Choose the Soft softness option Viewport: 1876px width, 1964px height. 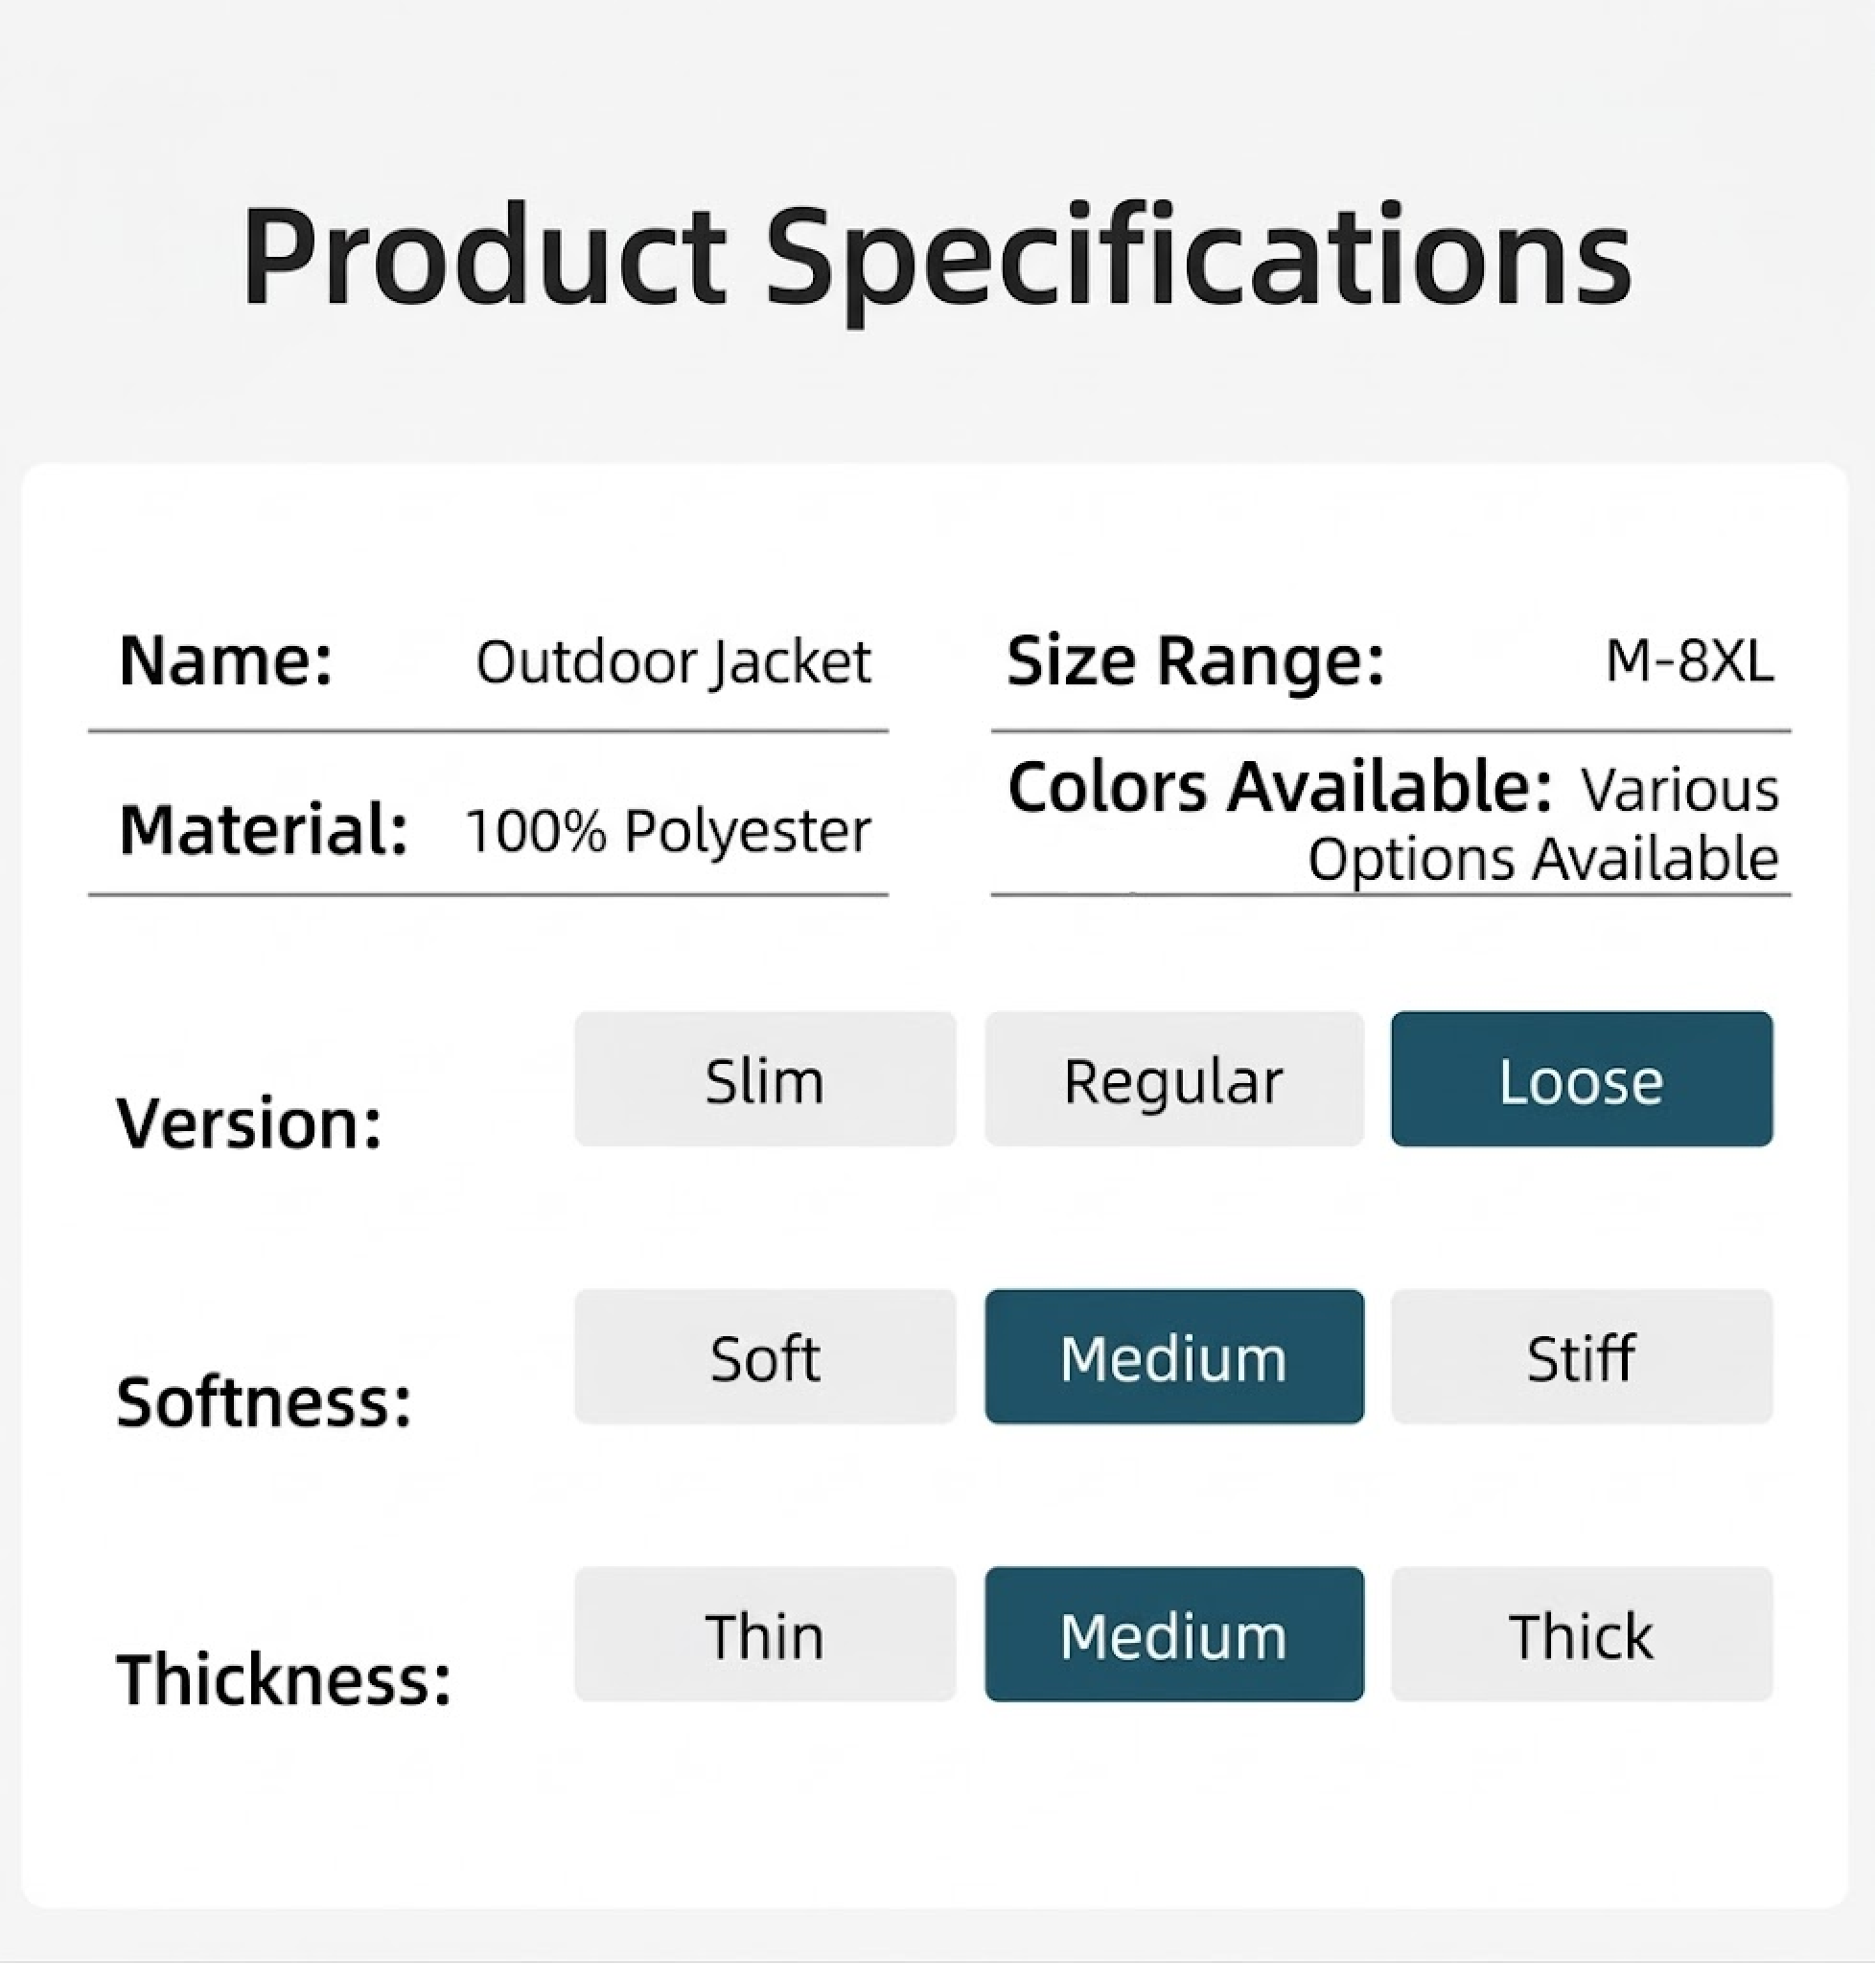(765, 1357)
